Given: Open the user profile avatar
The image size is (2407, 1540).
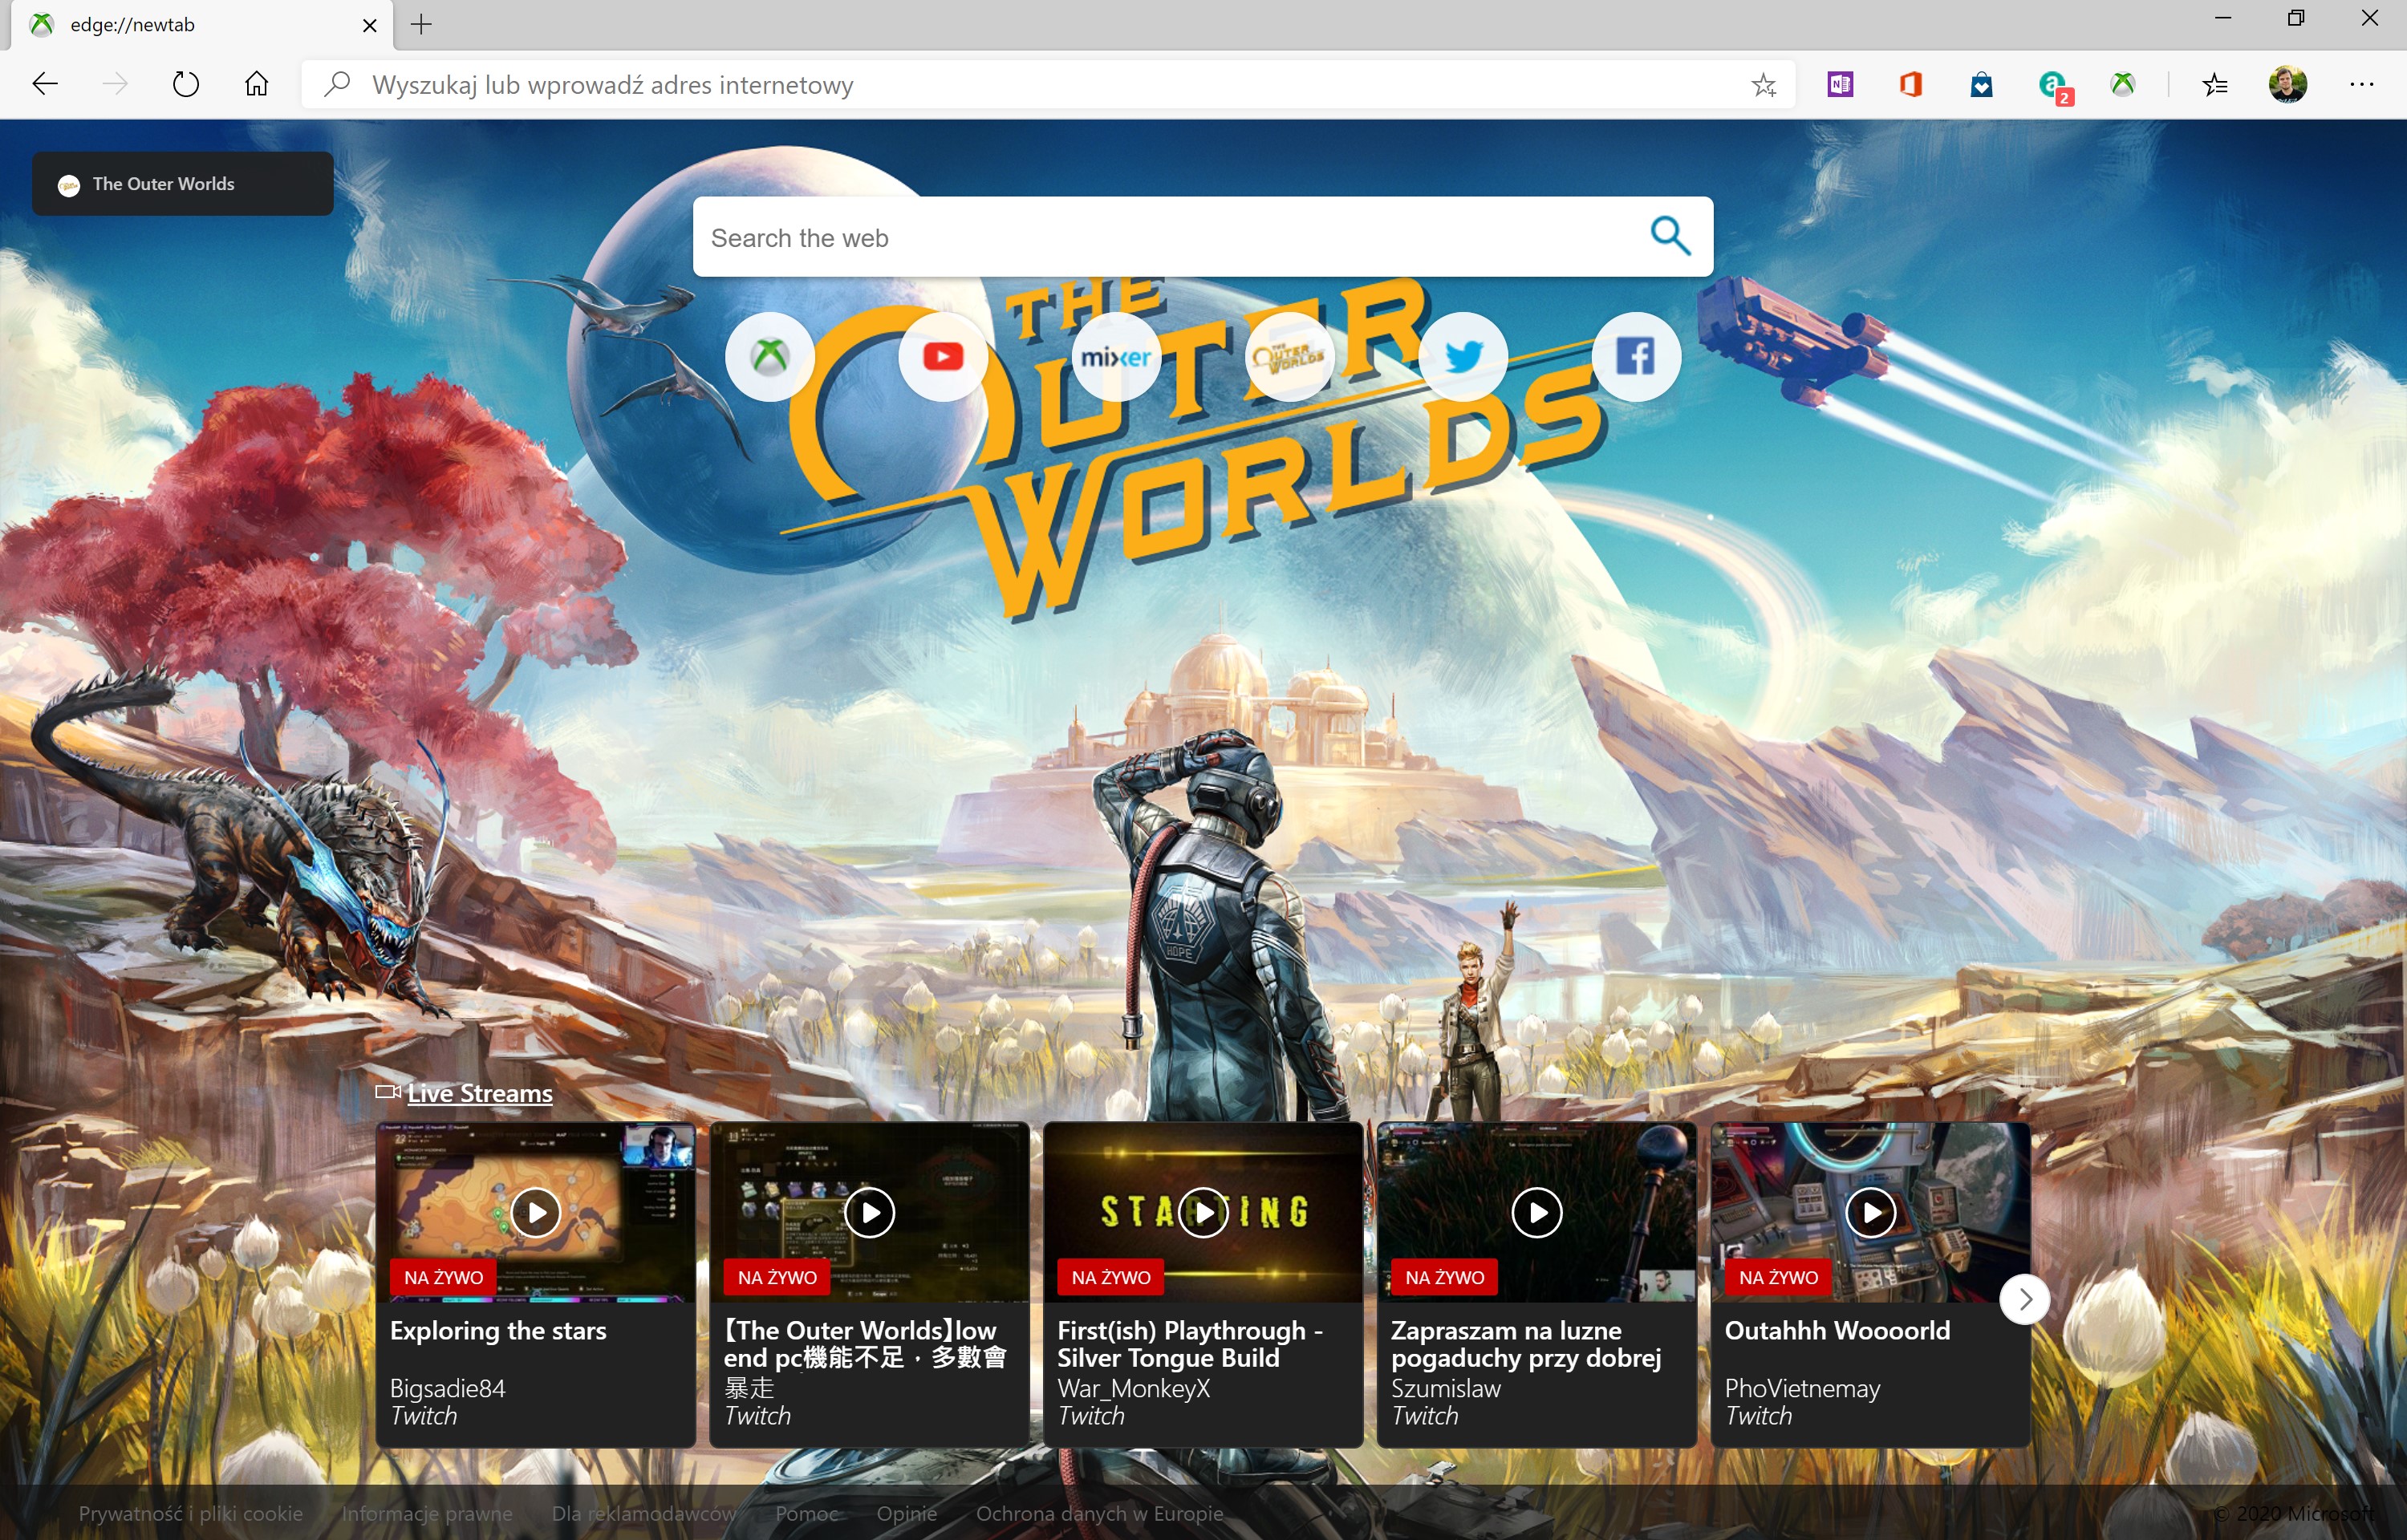Looking at the screenshot, I should [x=2288, y=85].
